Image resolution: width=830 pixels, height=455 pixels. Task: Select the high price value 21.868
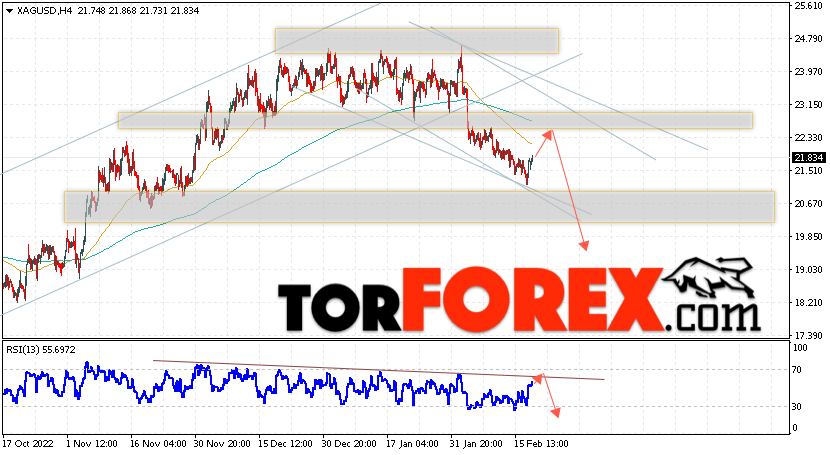[123, 11]
